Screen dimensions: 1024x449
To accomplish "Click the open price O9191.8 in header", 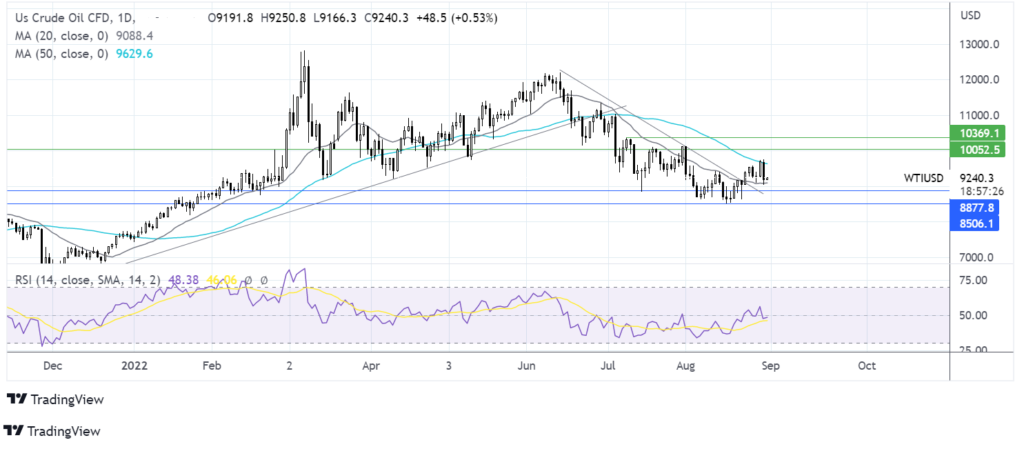I will (232, 19).
